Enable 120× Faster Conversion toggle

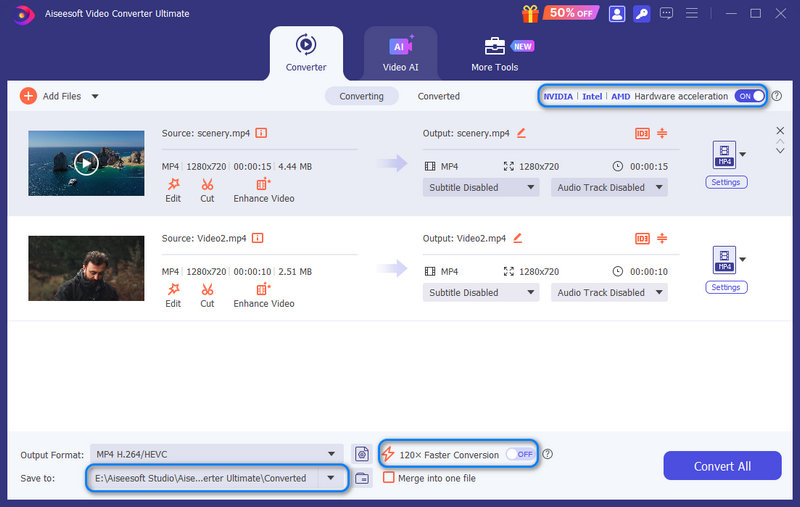tap(519, 454)
